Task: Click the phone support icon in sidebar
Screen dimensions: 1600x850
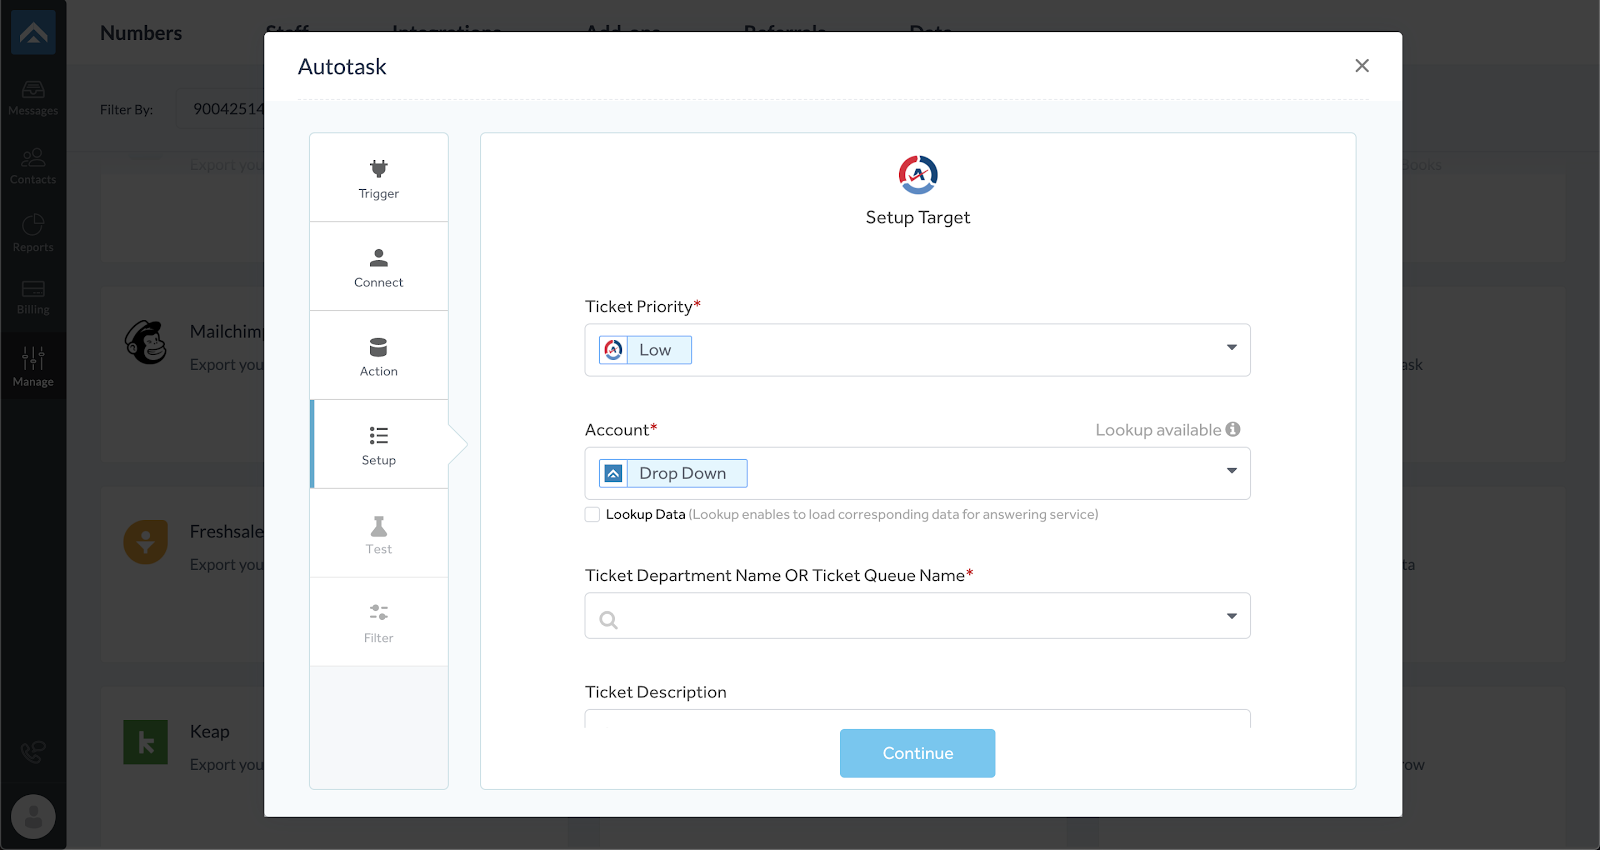Action: pos(33,752)
